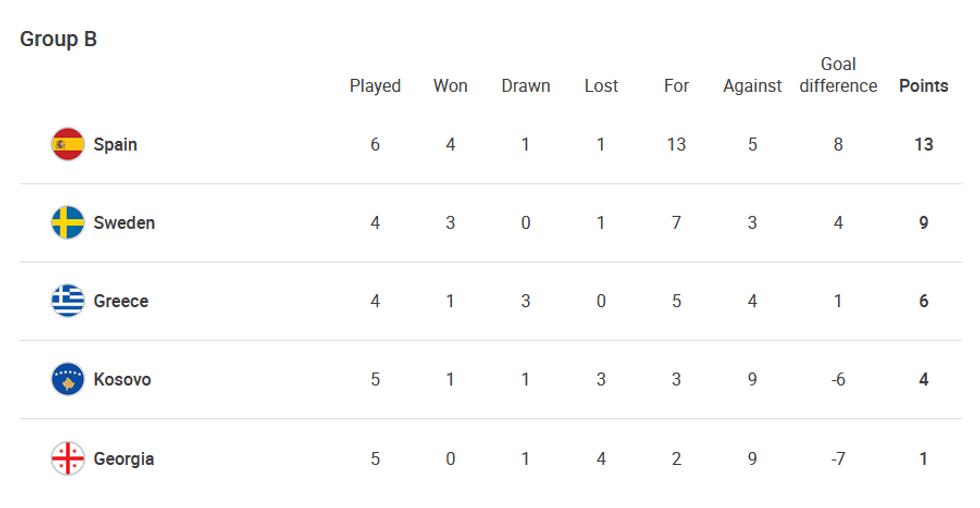This screenshot has height=508, width=980.
Task: Click the Goal difference column header
Action: coord(838,75)
